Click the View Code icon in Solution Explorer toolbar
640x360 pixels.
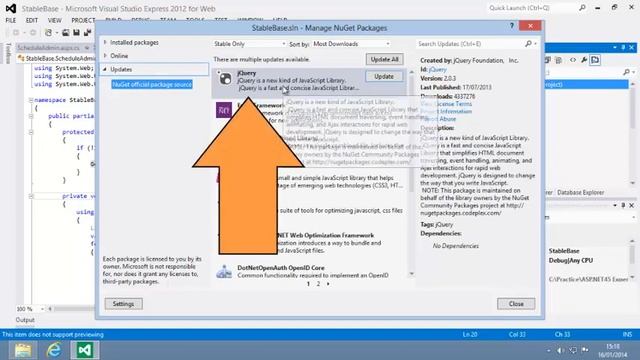[573, 60]
